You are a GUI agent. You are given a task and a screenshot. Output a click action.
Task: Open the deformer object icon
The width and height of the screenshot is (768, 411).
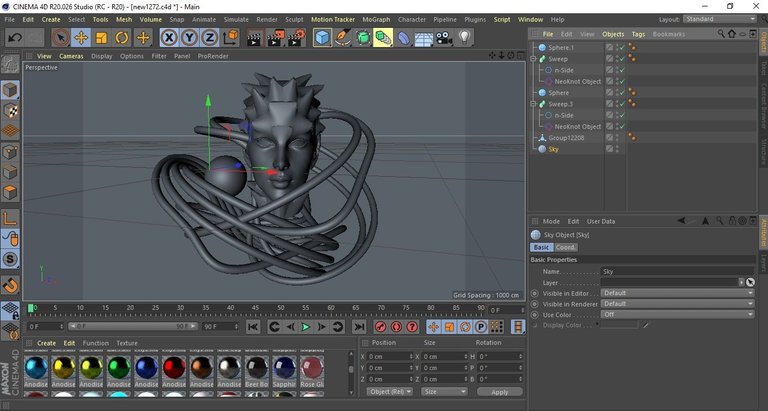coord(404,38)
